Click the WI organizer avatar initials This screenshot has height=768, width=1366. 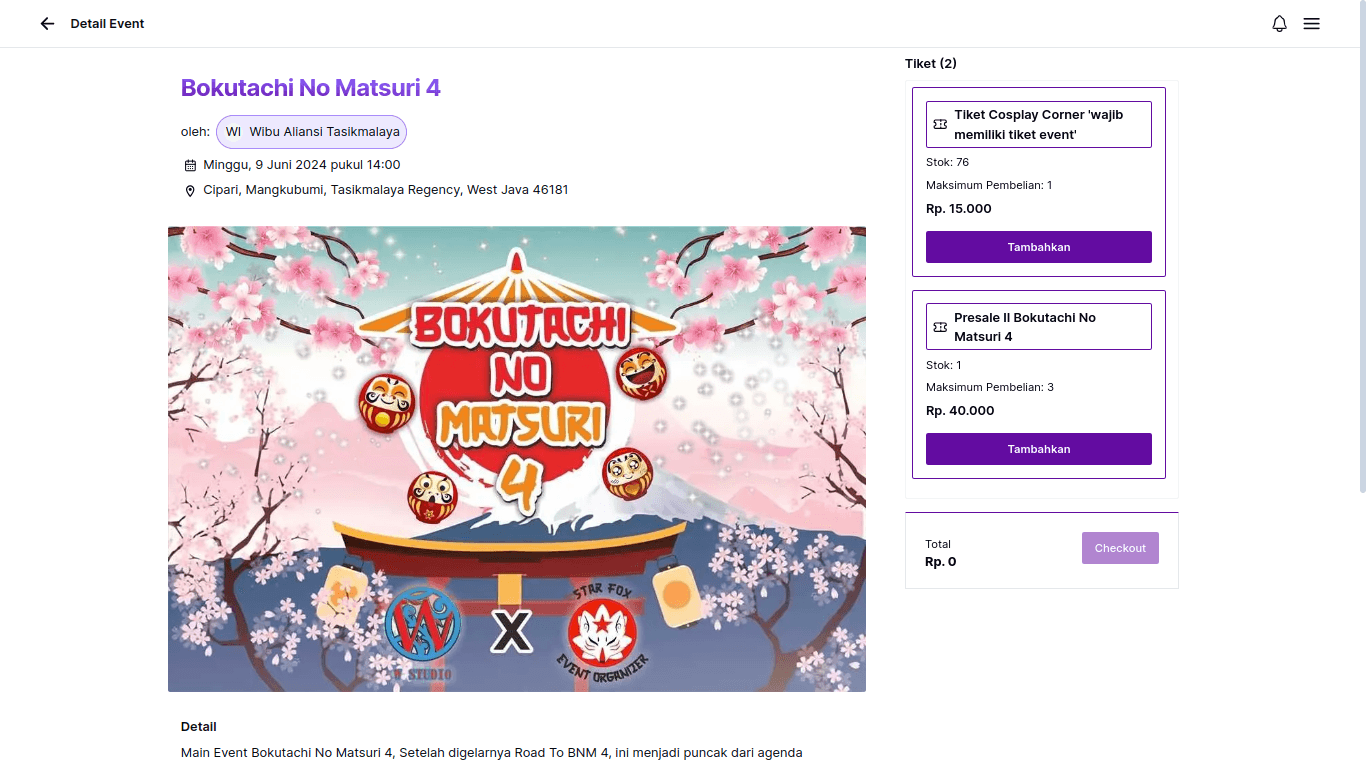(x=233, y=132)
